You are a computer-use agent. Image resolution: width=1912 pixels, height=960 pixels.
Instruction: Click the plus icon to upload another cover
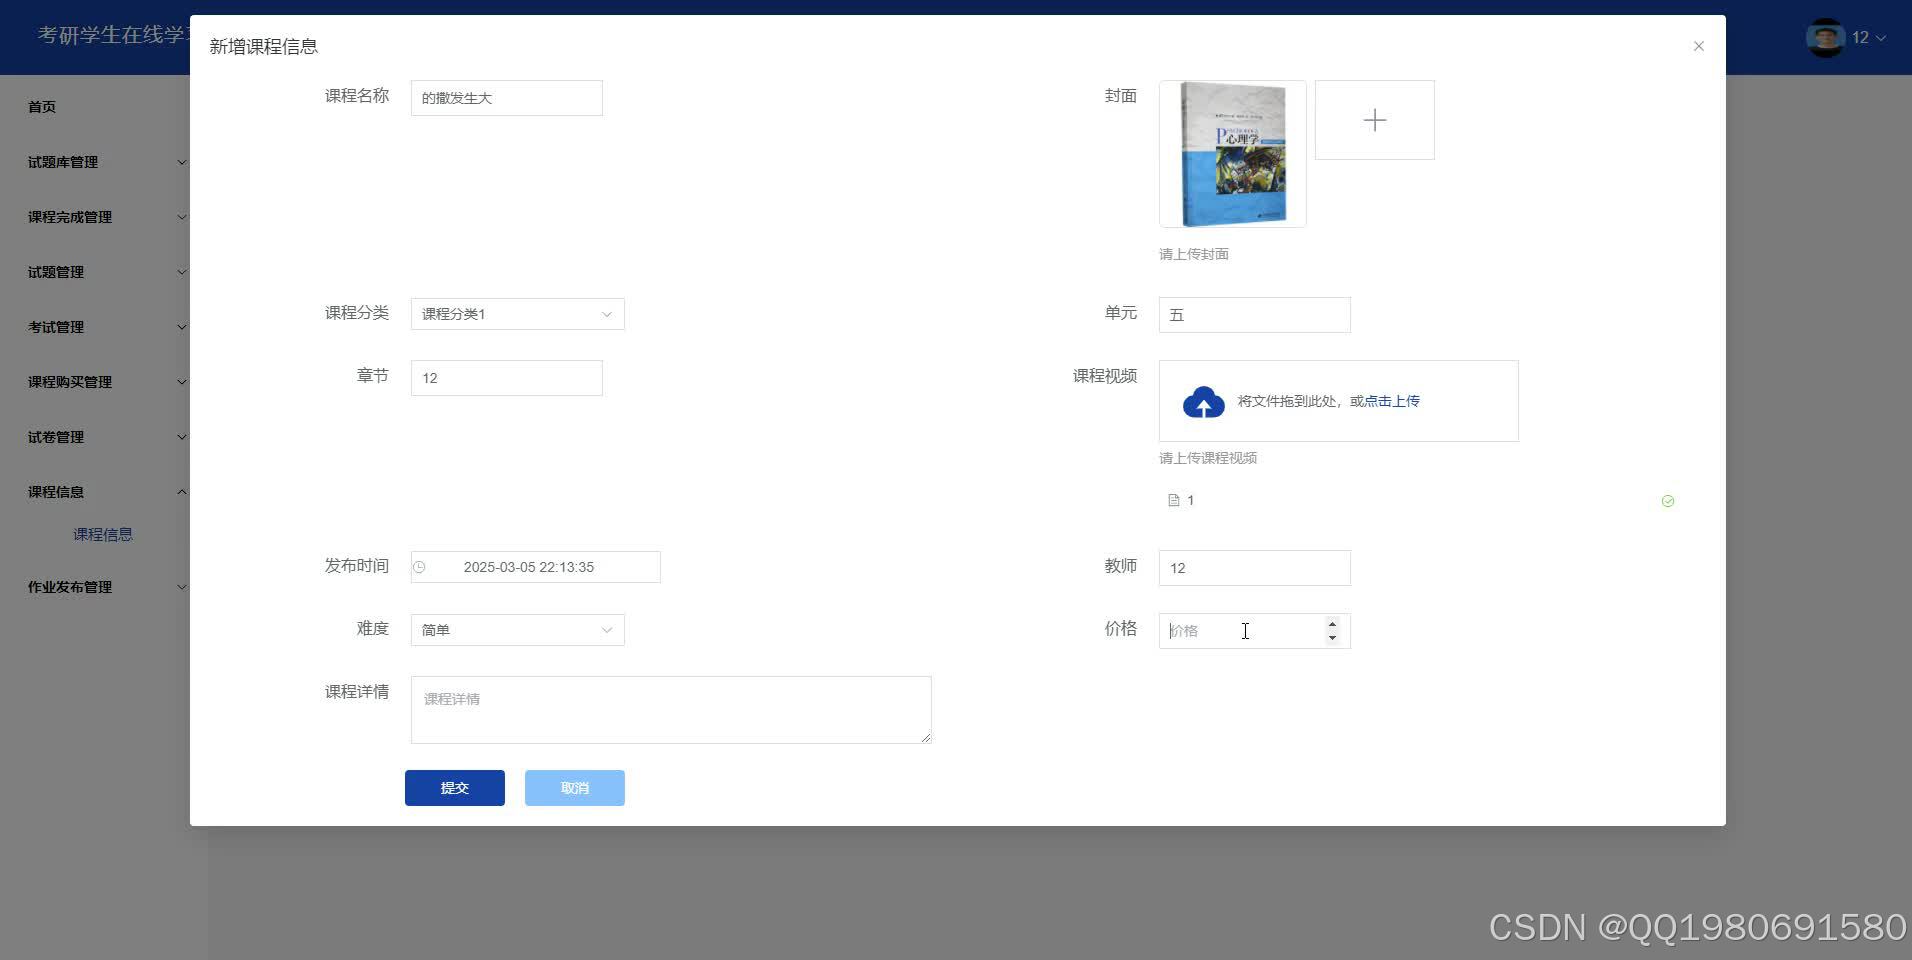(1374, 119)
